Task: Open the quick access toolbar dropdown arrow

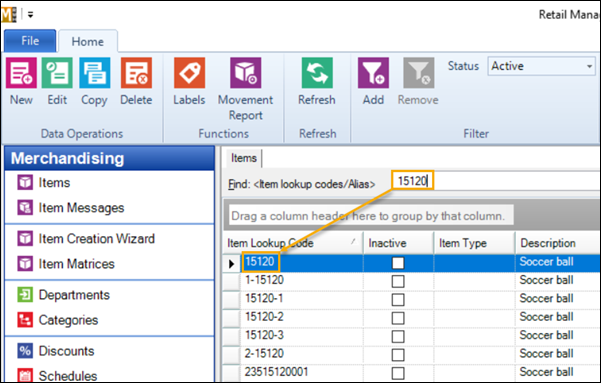Action: tap(30, 15)
